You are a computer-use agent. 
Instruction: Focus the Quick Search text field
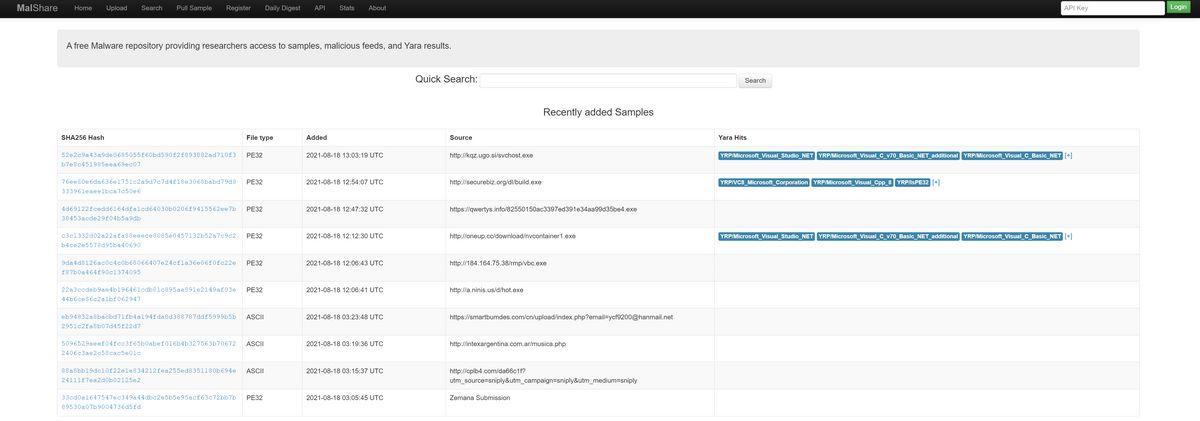608,80
